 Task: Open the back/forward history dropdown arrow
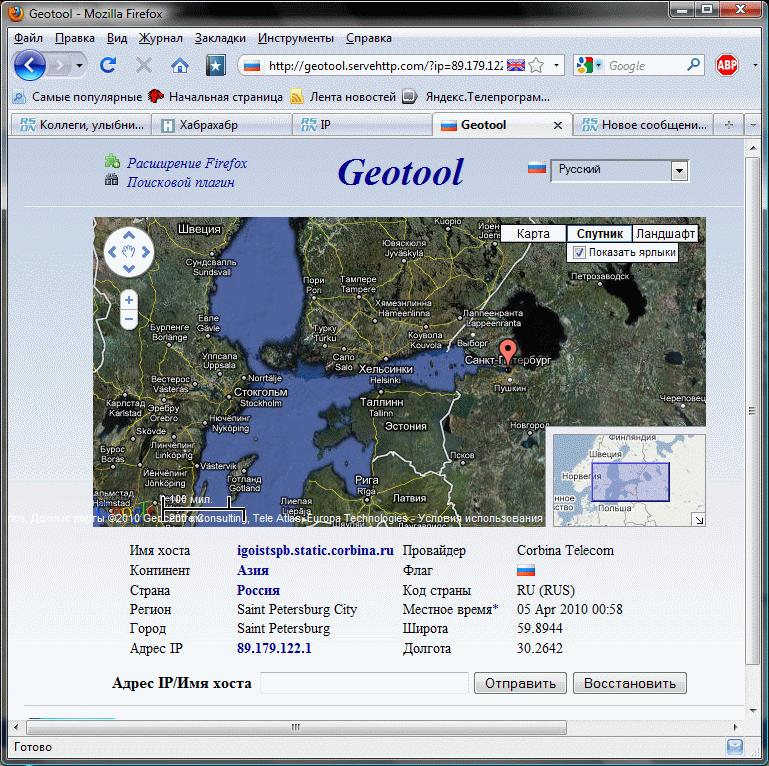click(x=79, y=65)
